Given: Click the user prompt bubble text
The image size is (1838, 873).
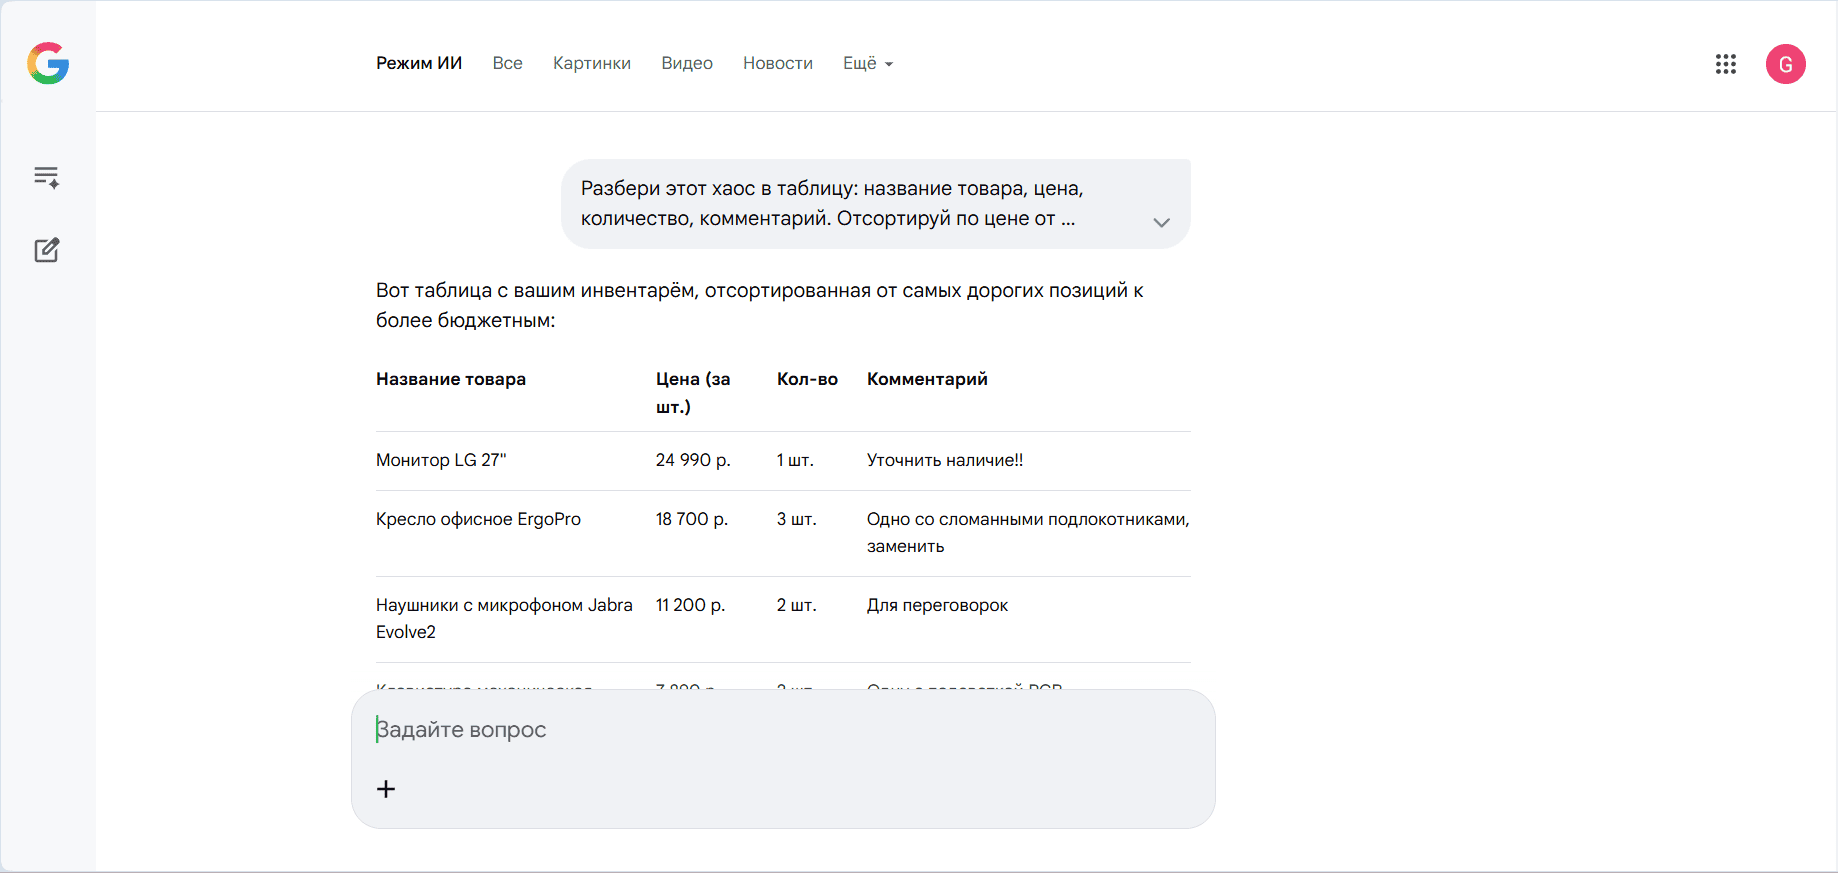Looking at the screenshot, I should (832, 203).
